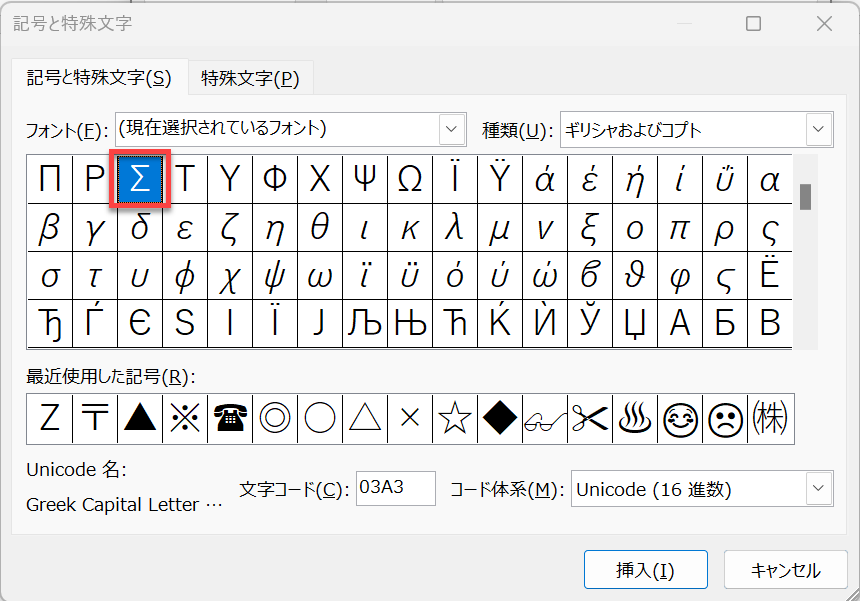This screenshot has height=601, width=860.
Task: Click the reference mark ※ recent symbol
Action: pos(185,418)
